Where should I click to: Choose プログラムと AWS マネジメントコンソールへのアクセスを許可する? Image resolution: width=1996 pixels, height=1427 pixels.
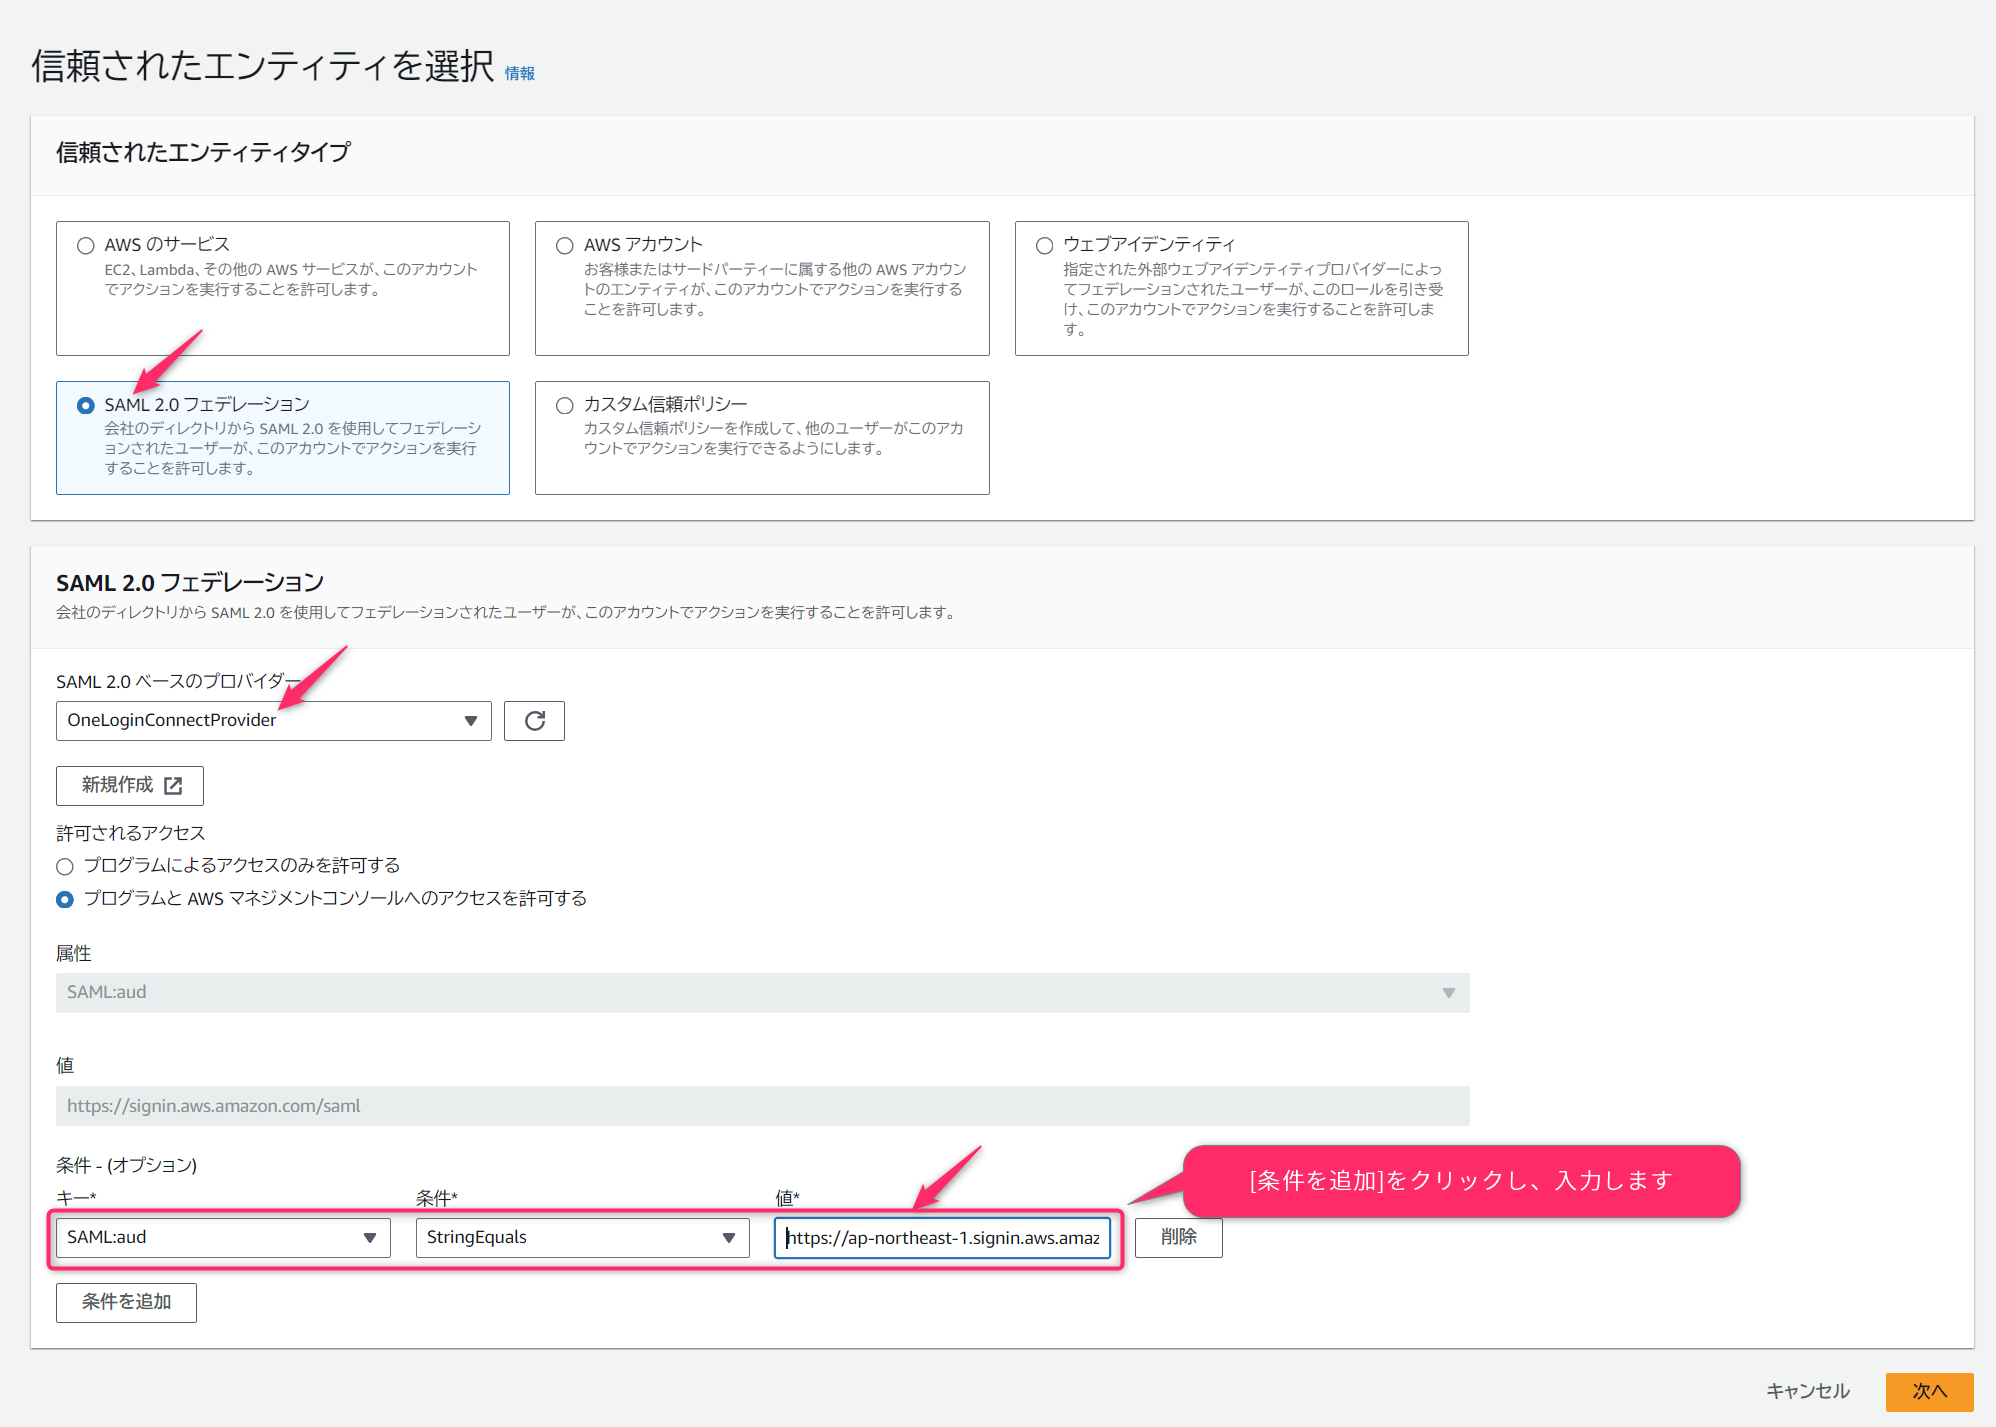click(x=65, y=900)
